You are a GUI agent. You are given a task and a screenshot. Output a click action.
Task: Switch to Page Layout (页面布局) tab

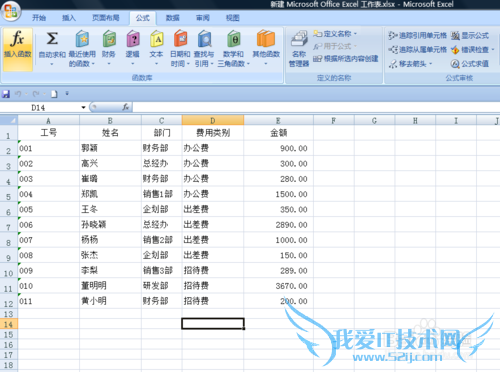[x=105, y=18]
